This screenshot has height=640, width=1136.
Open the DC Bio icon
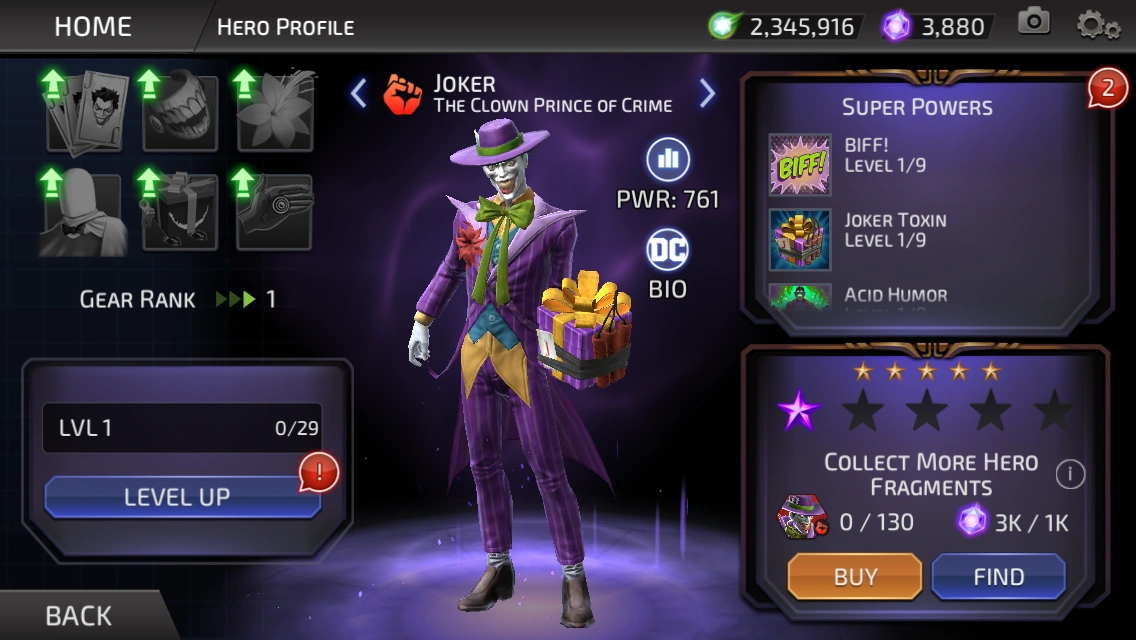pyautogui.click(x=667, y=249)
